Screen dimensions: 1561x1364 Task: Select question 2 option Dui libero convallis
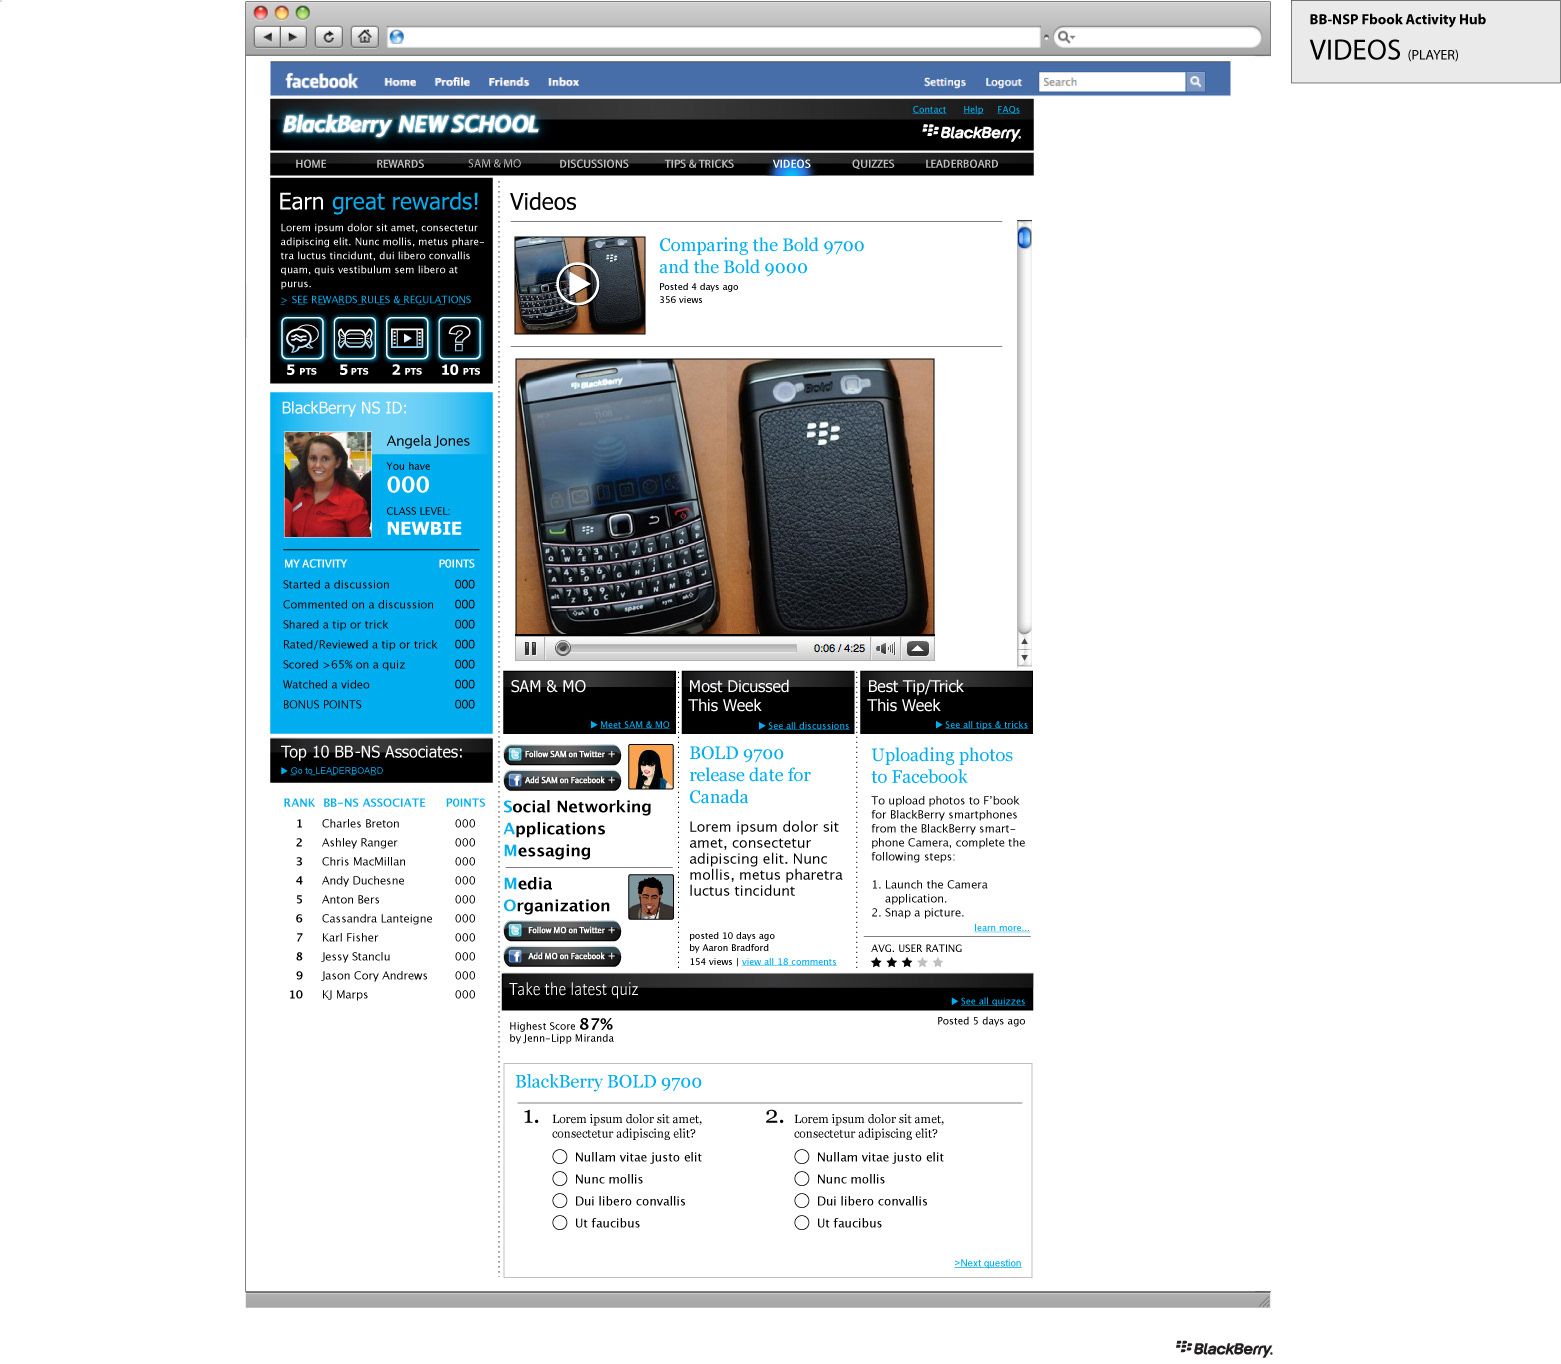pyautogui.click(x=802, y=1201)
